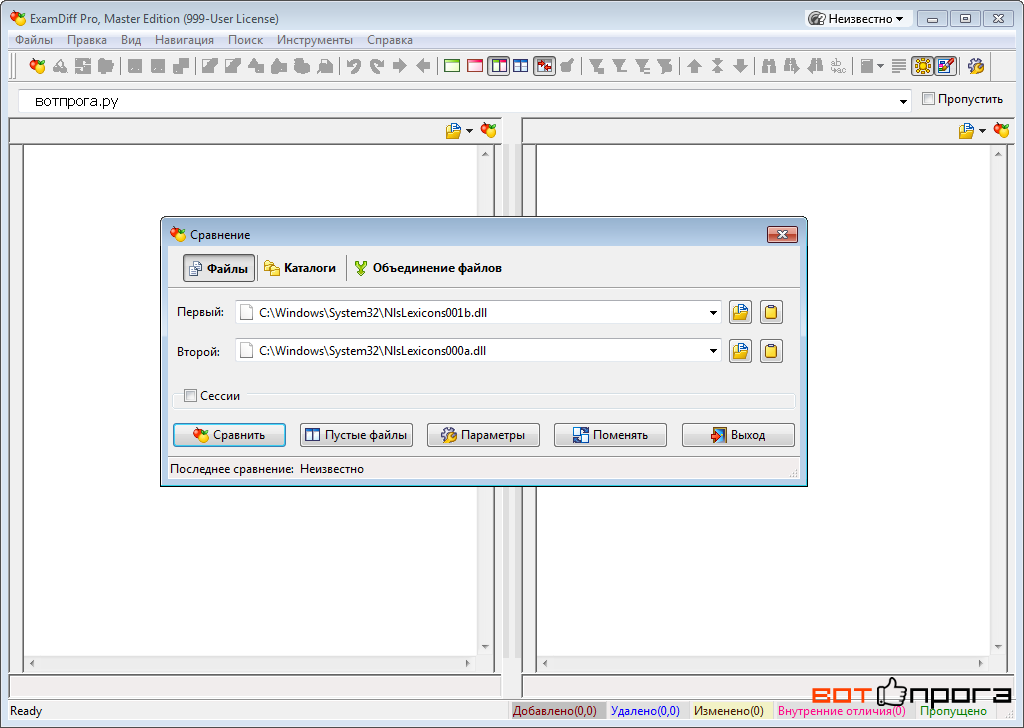
Task: Toggle the red-arrows synchronize panes icon
Action: click(x=544, y=66)
